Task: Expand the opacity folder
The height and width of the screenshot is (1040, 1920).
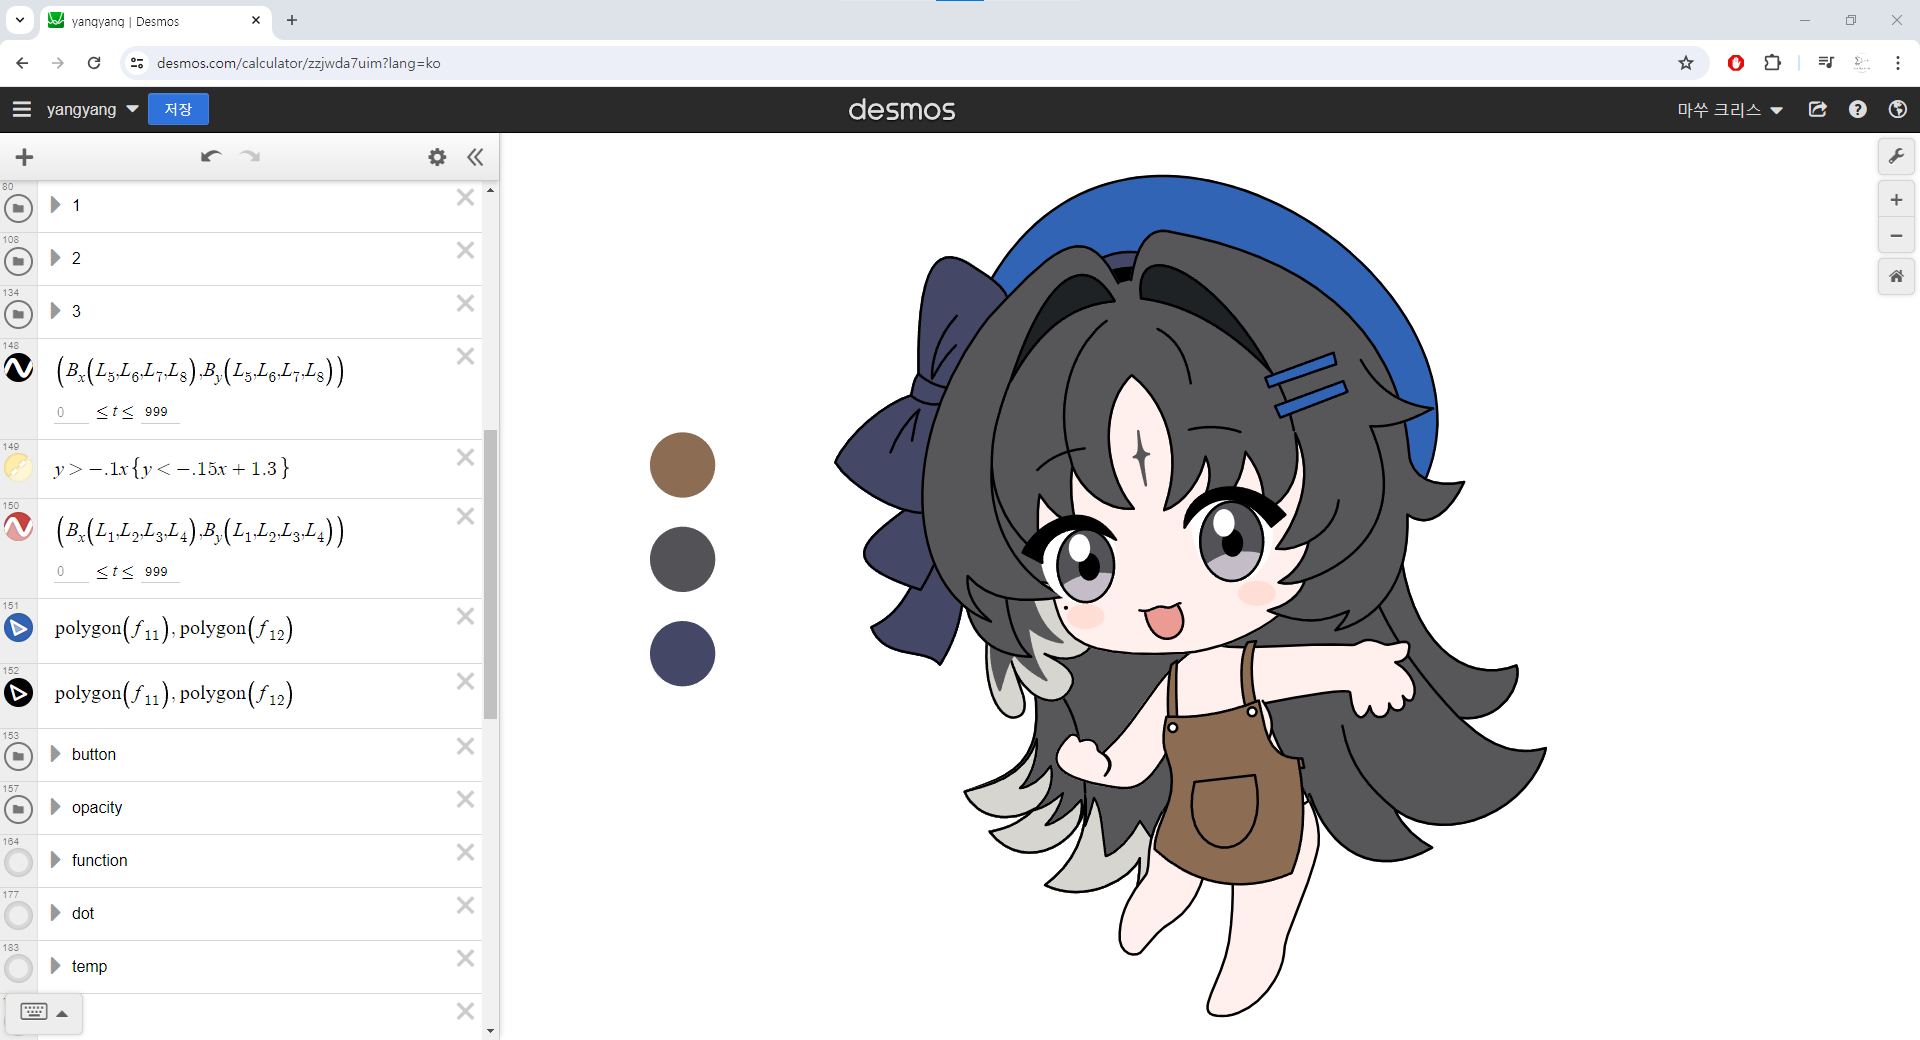Action: click(x=56, y=807)
